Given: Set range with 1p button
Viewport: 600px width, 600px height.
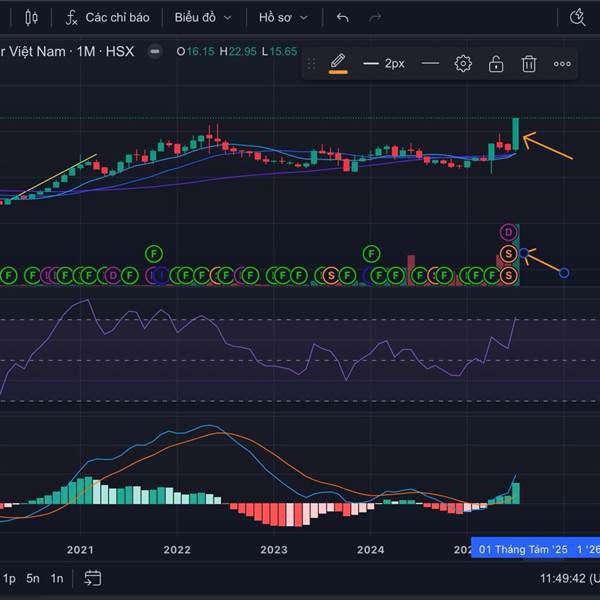Looking at the screenshot, I should (x=8, y=578).
